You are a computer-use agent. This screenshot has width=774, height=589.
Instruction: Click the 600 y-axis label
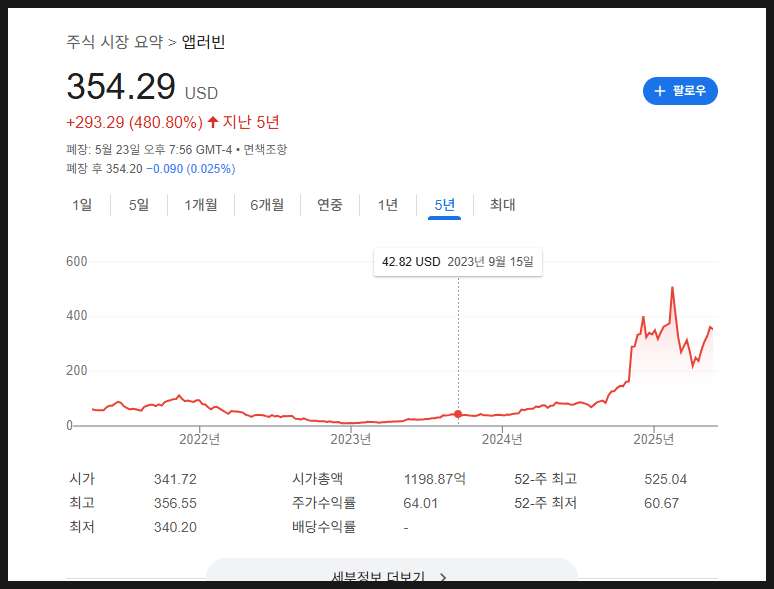point(77,261)
